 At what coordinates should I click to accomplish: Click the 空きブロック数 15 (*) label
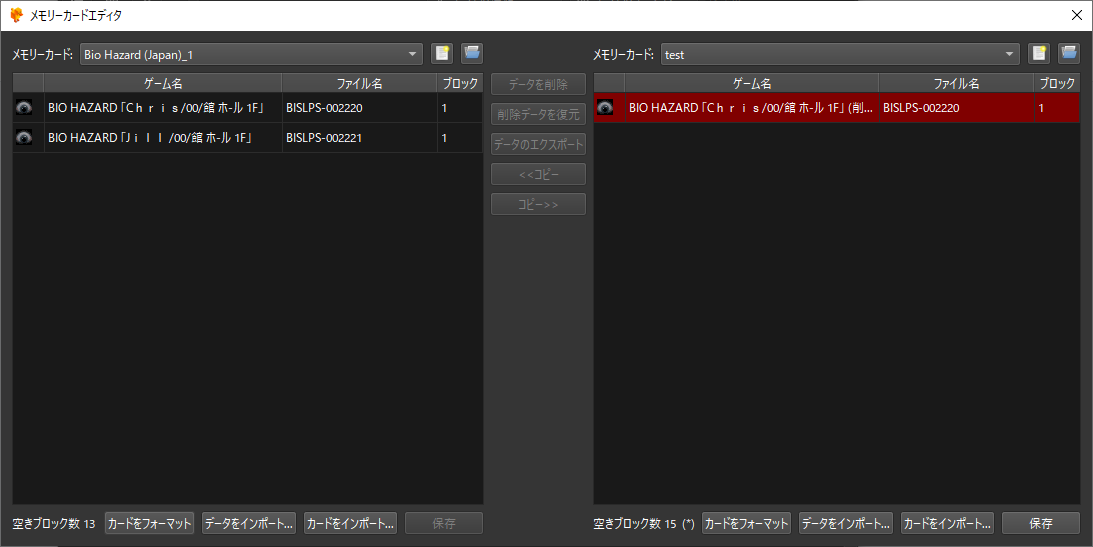click(x=643, y=524)
